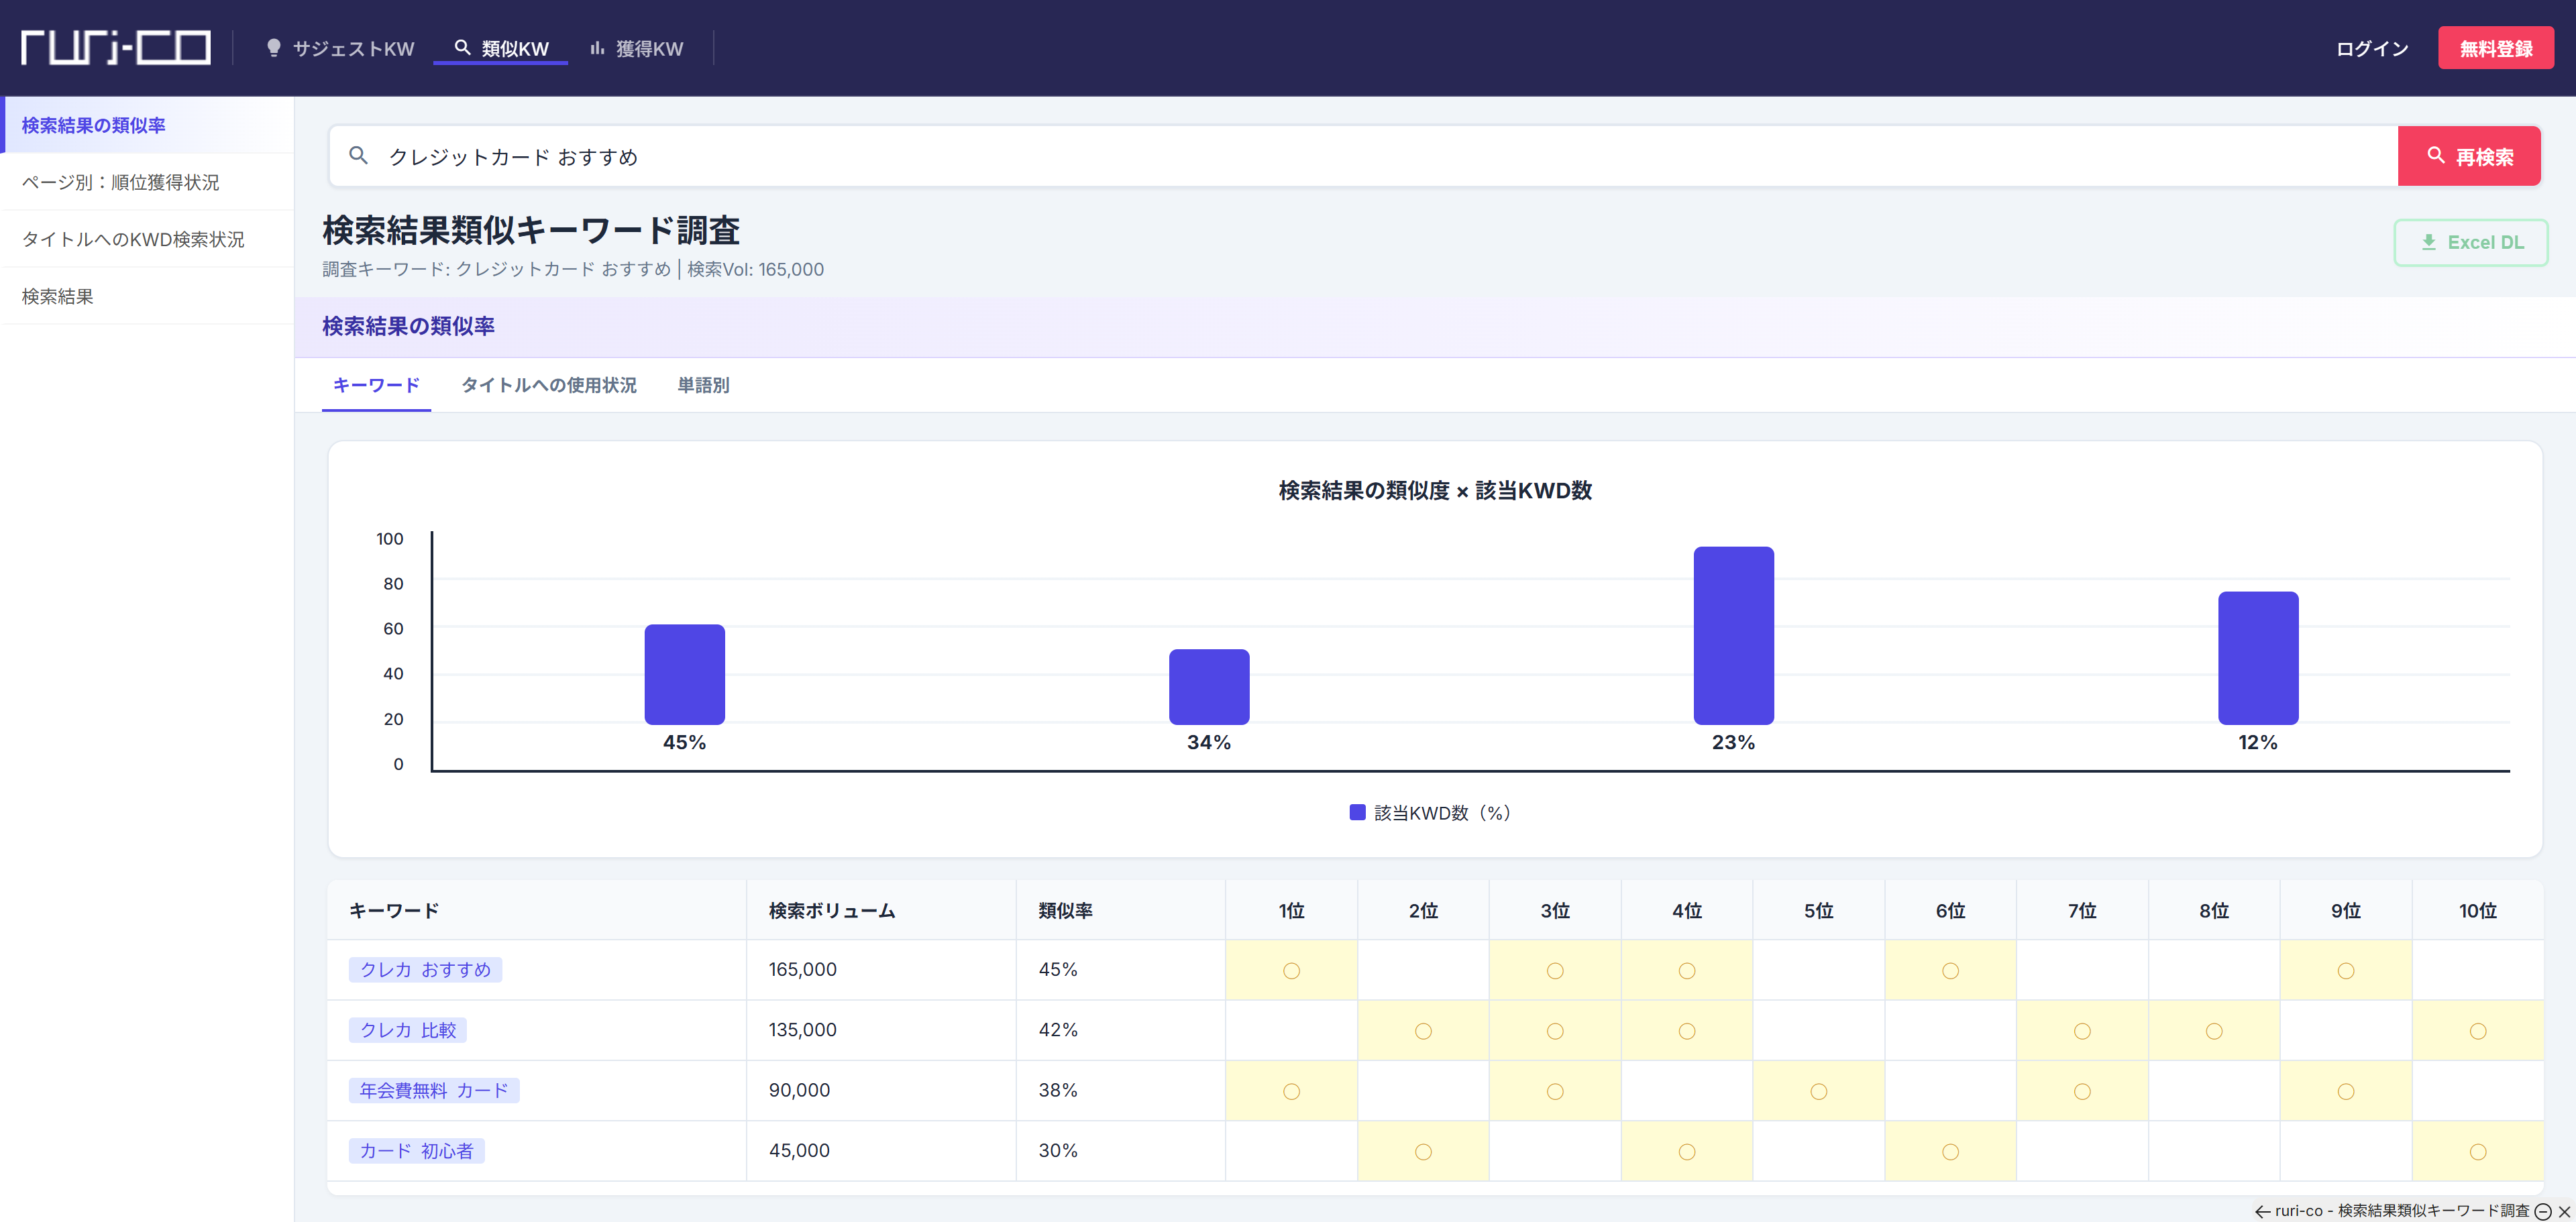Image resolution: width=2576 pixels, height=1222 pixels.
Task: Click the 9位 circle in クレカ おすすめ row
Action: tap(2345, 970)
